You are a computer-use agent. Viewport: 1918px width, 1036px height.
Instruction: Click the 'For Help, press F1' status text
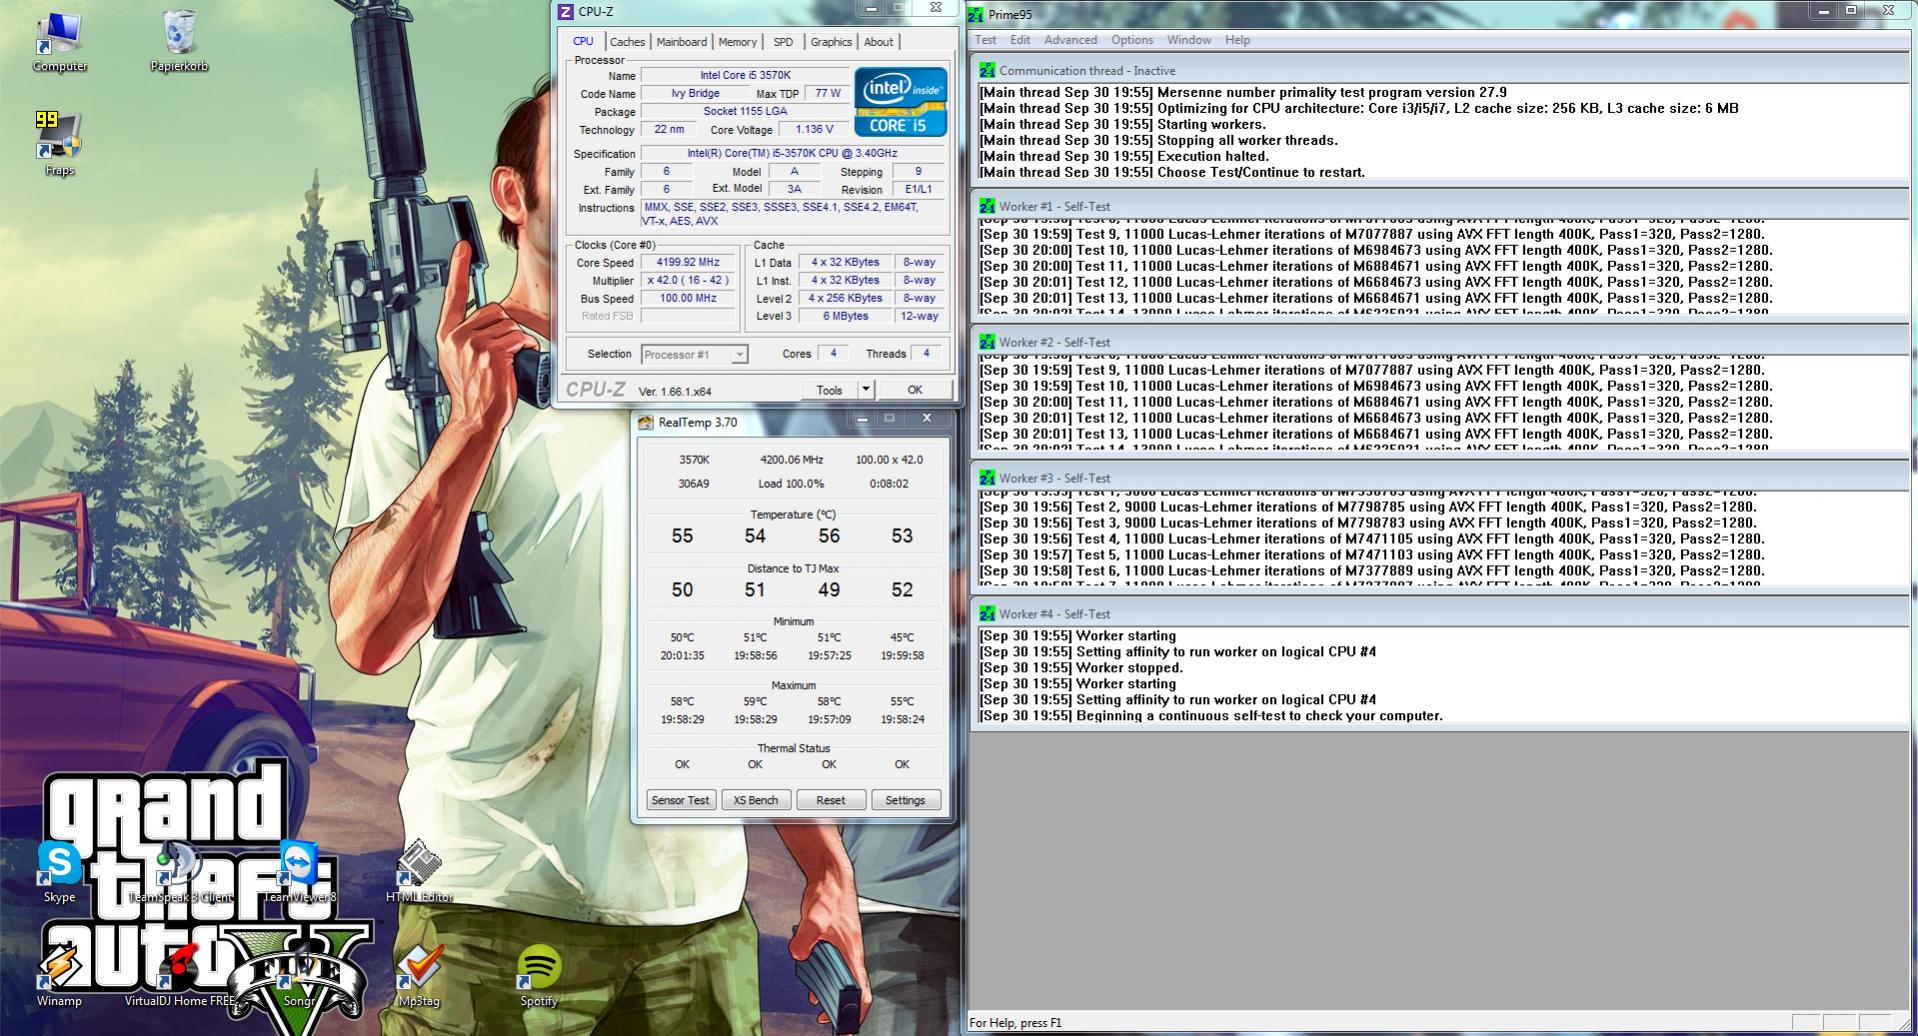[x=1016, y=1023]
